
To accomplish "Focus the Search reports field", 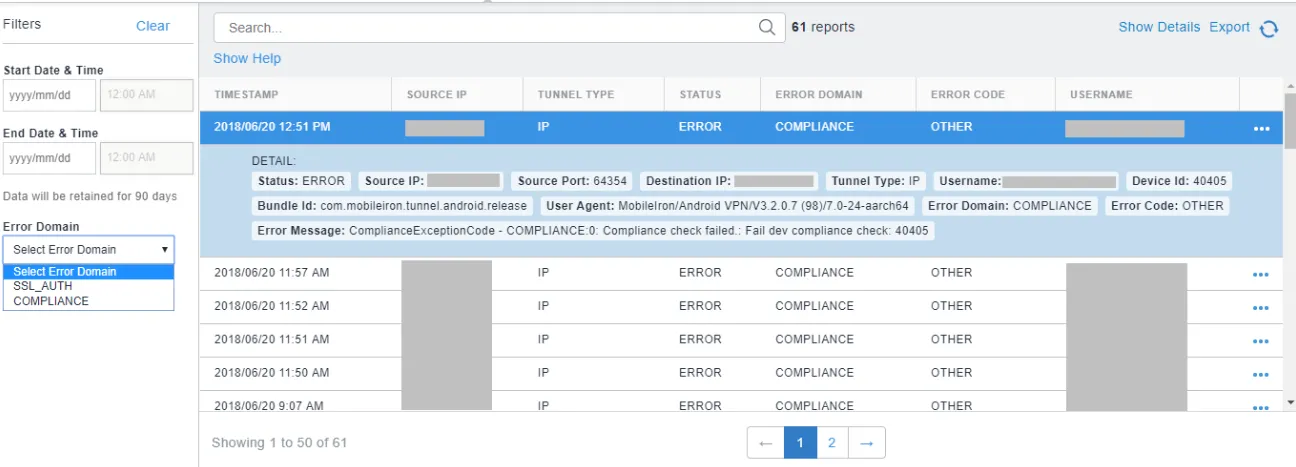I will point(499,28).
